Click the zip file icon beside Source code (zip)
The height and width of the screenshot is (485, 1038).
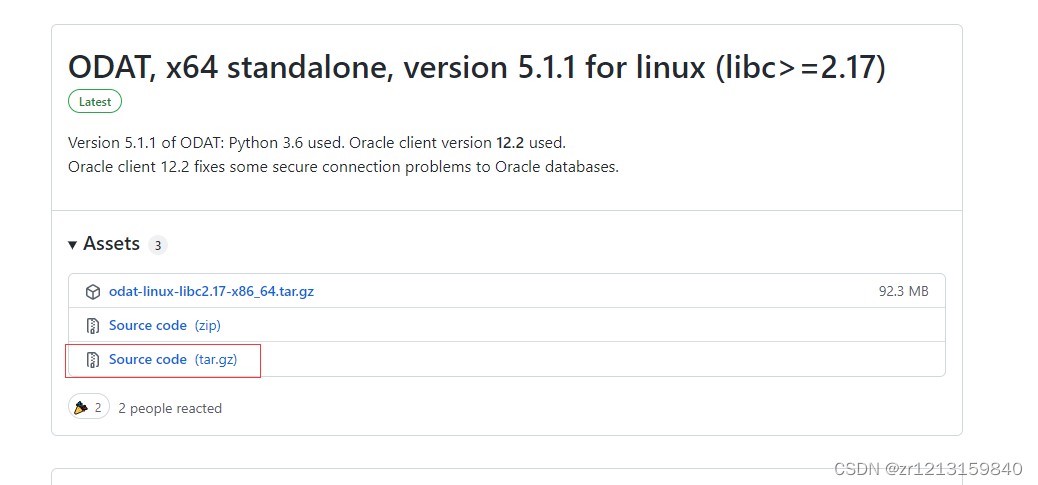pyautogui.click(x=93, y=326)
